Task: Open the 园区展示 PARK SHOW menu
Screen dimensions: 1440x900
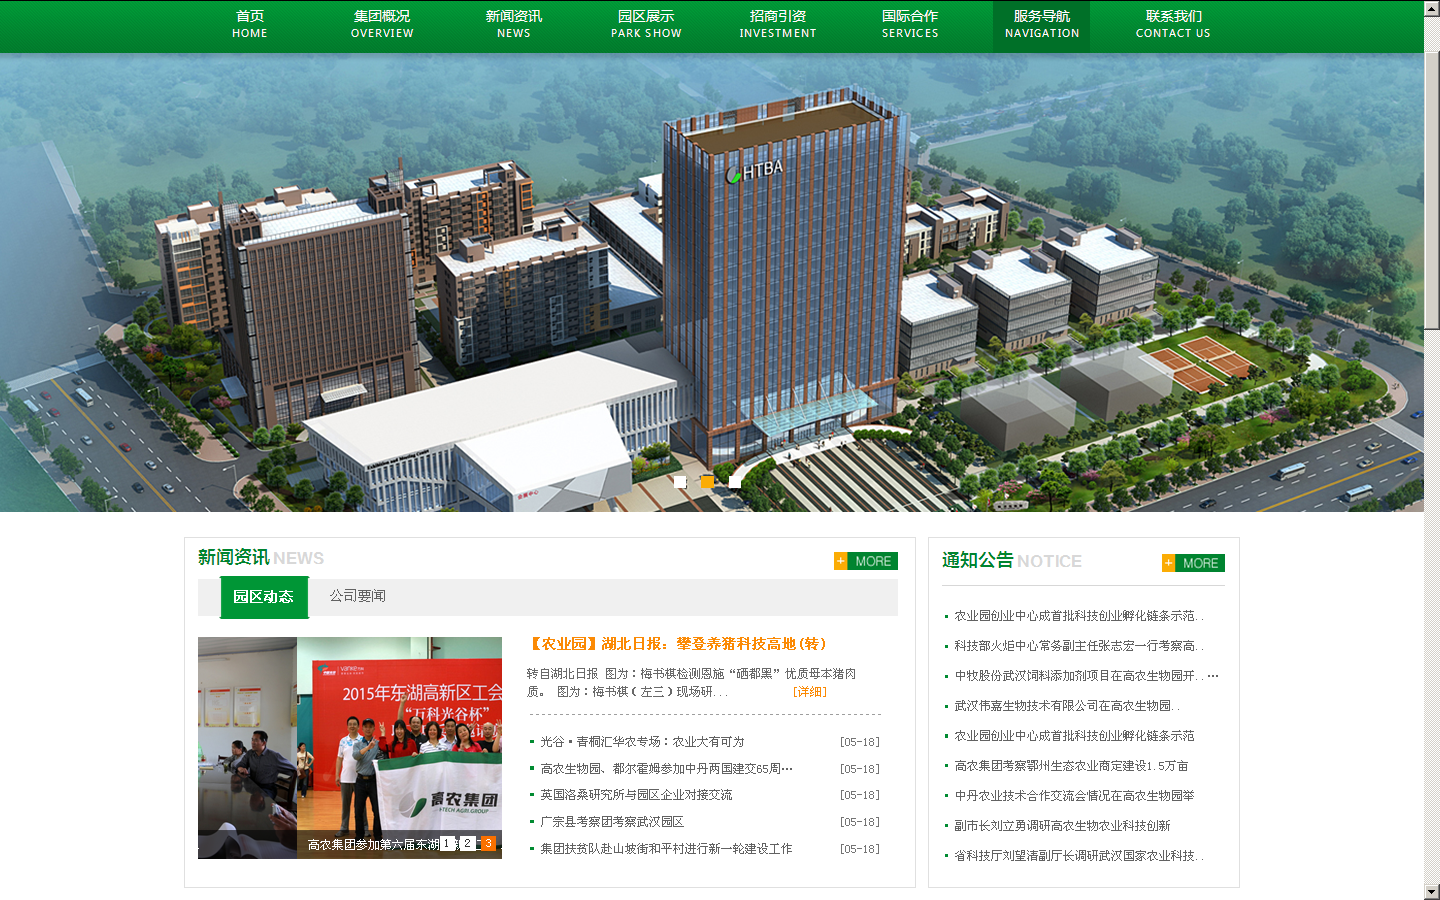Action: point(646,24)
